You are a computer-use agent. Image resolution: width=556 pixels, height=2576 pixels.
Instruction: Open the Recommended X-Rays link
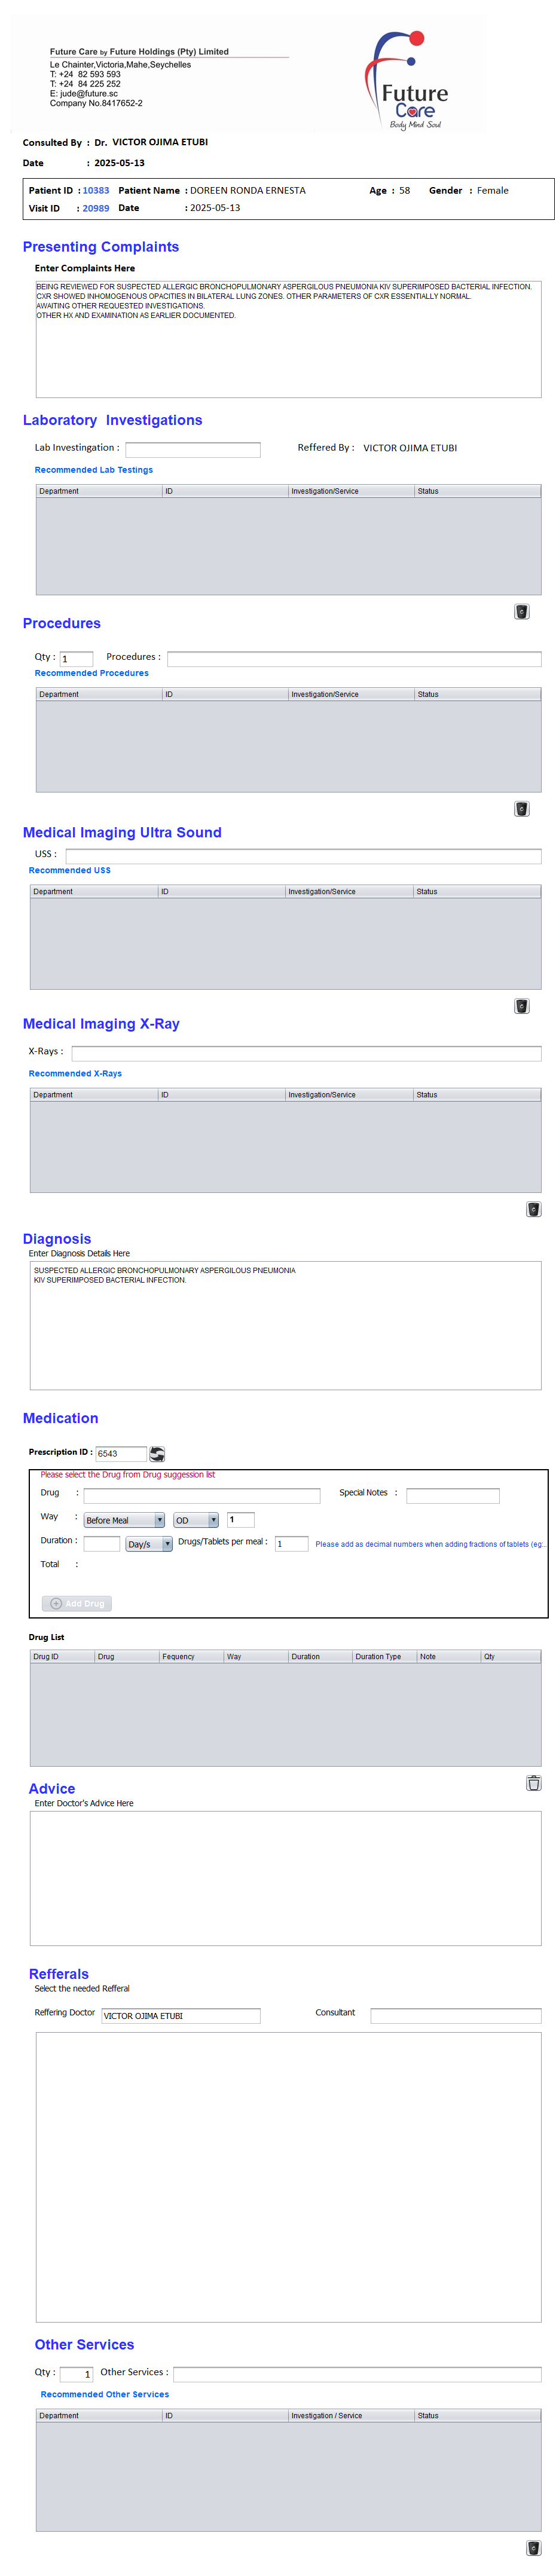75,1073
